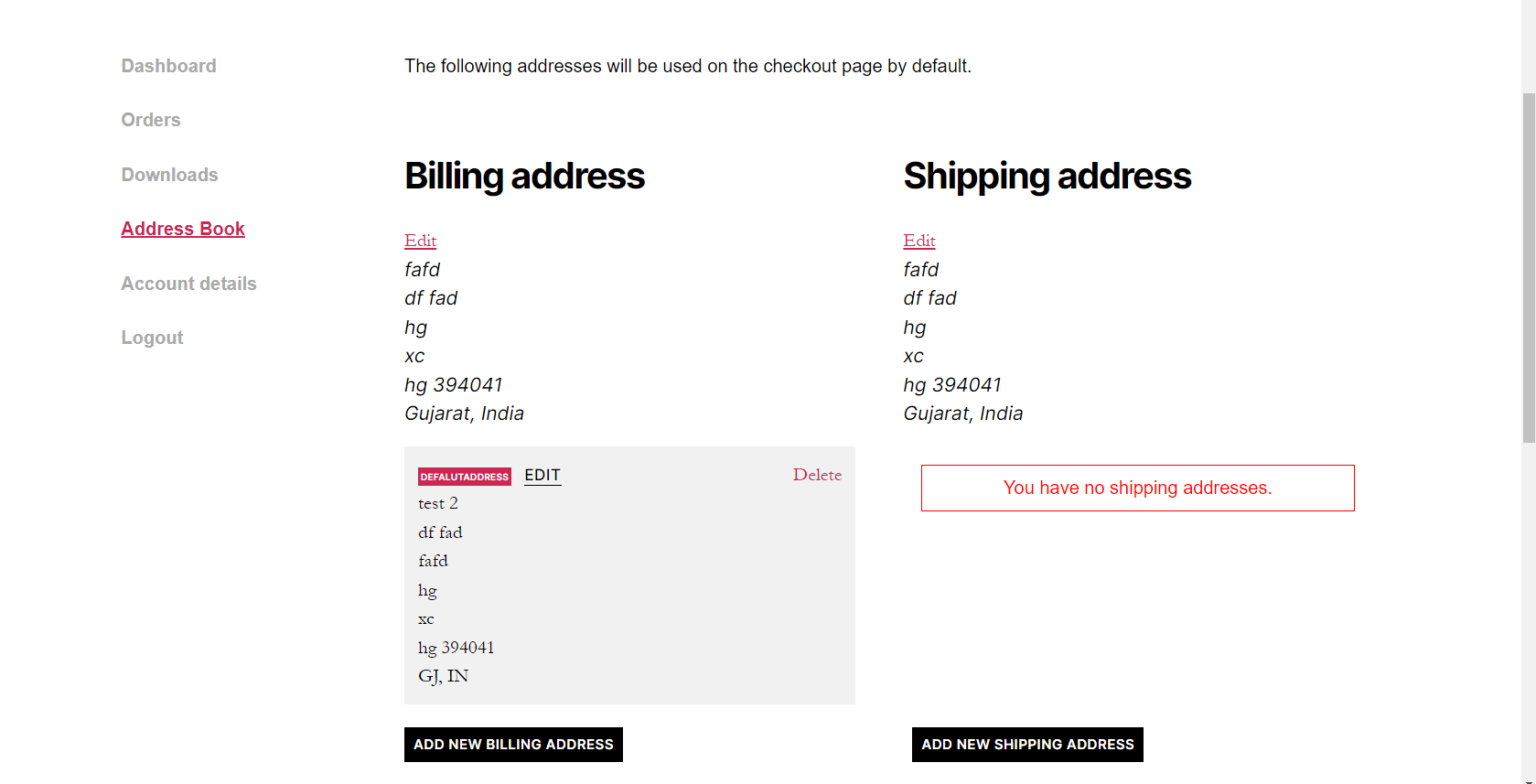Delete the test 2 billing address
The height and width of the screenshot is (784, 1536).
(x=817, y=475)
